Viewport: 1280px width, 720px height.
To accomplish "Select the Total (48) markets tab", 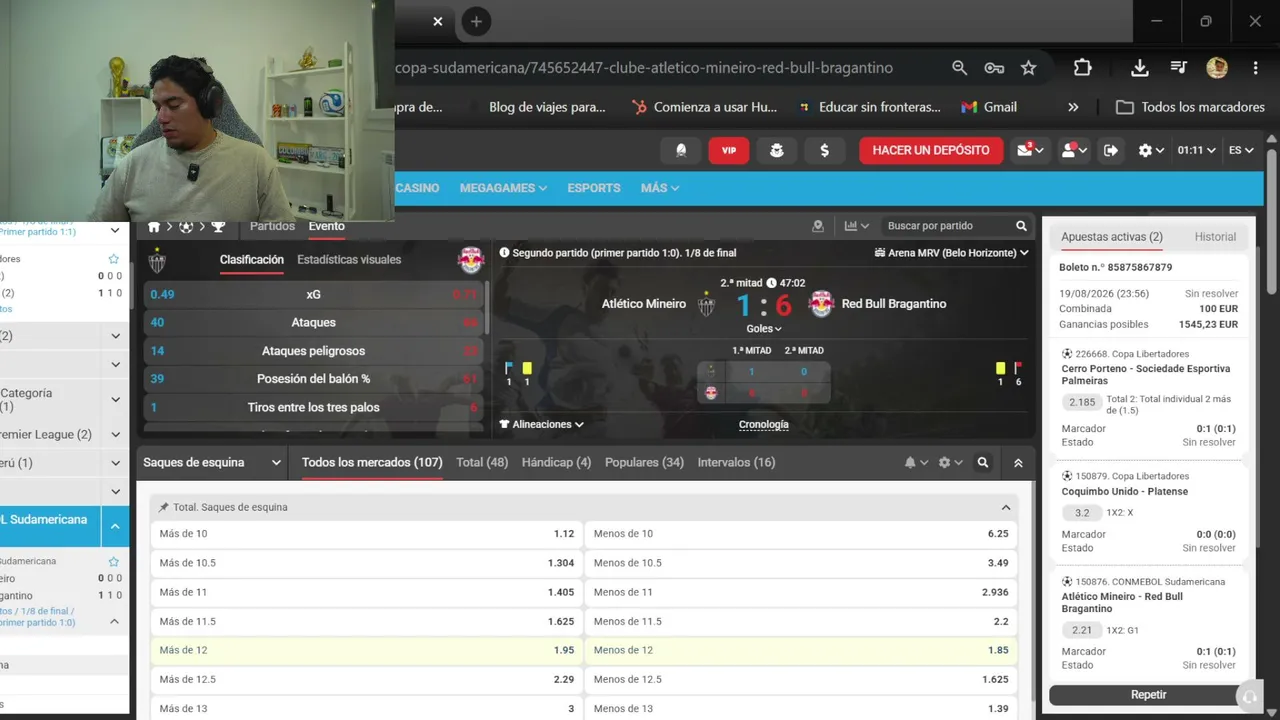I will tap(482, 463).
